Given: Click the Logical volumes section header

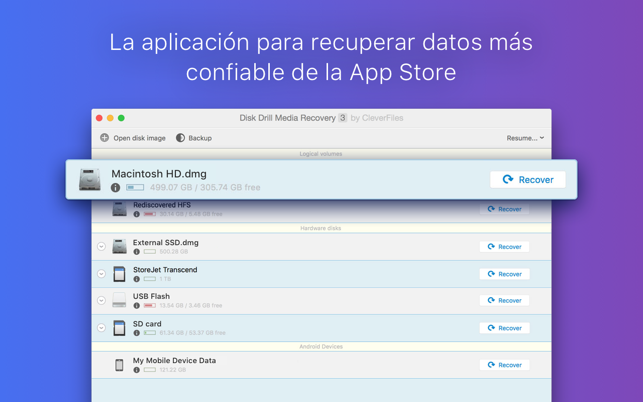Looking at the screenshot, I should (x=321, y=154).
